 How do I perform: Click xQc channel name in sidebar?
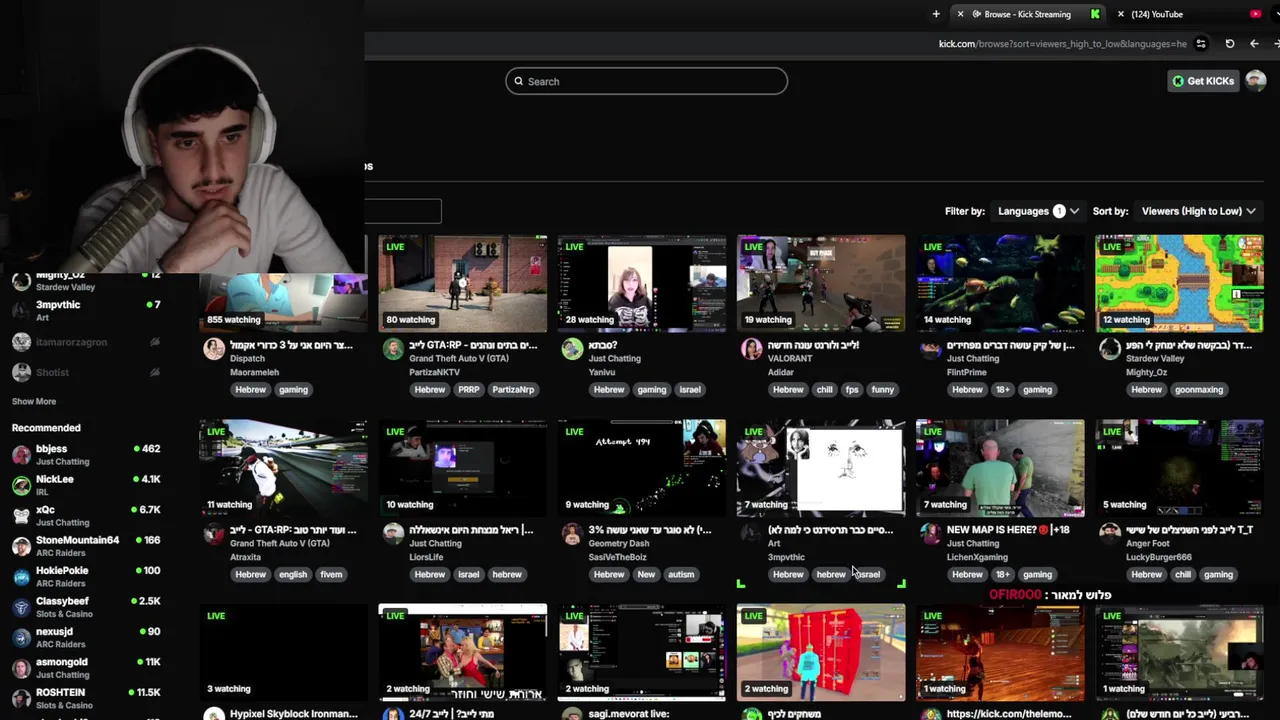point(45,510)
